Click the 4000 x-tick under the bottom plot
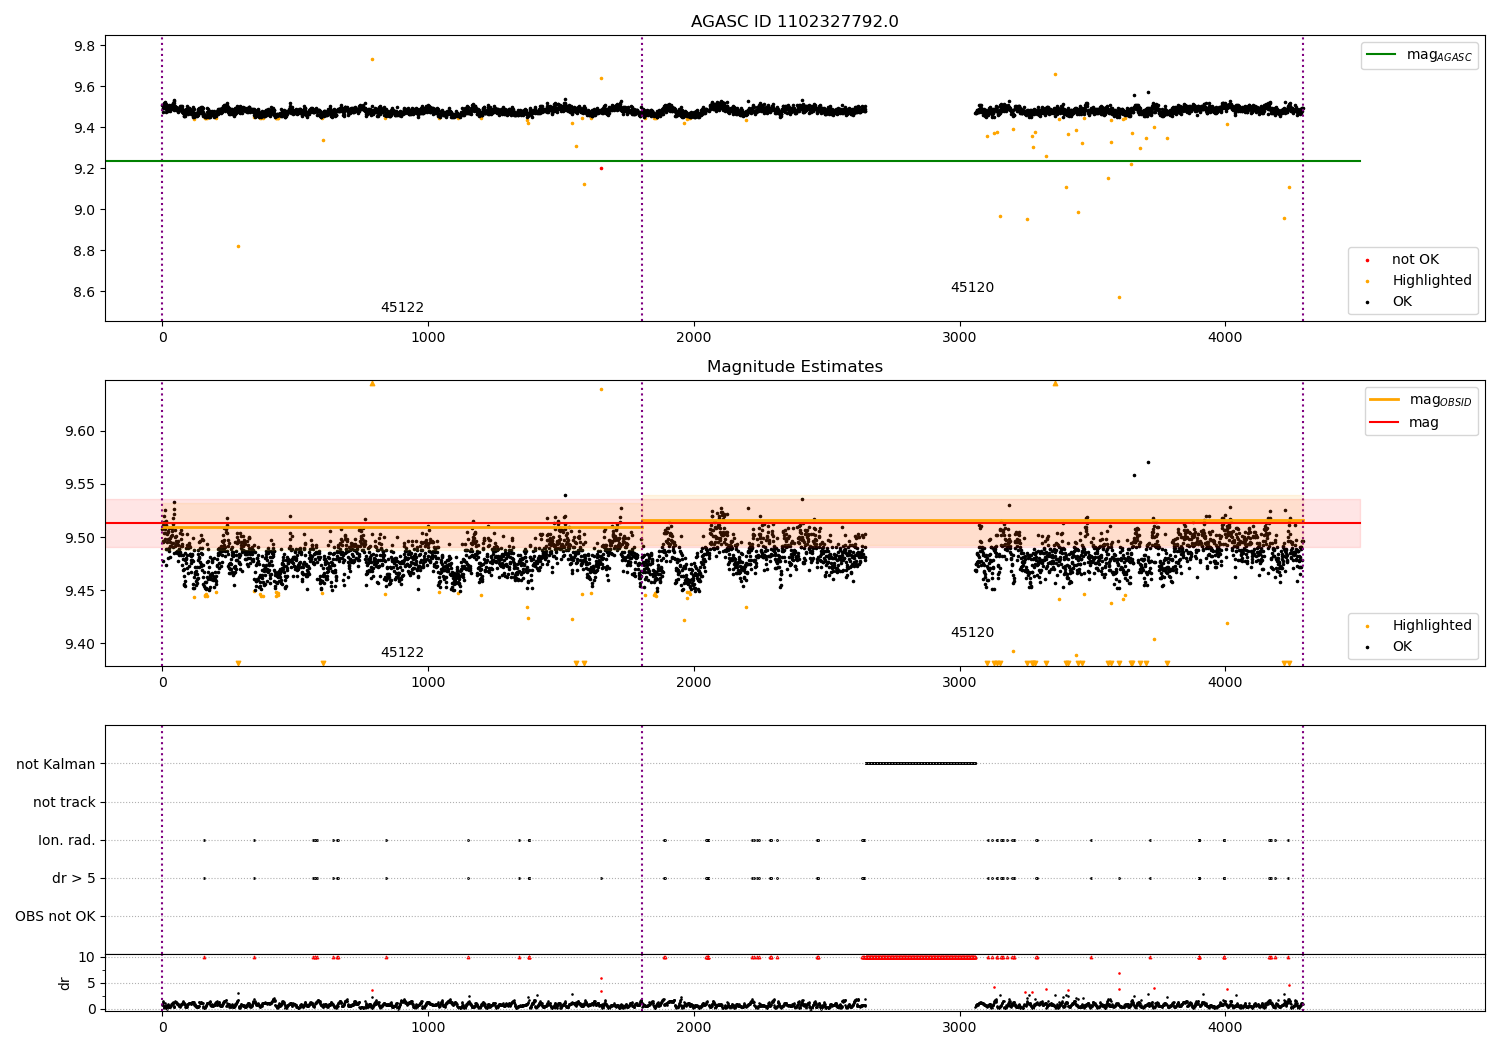Screen dimensions: 1500x1050 [x=1225, y=1029]
